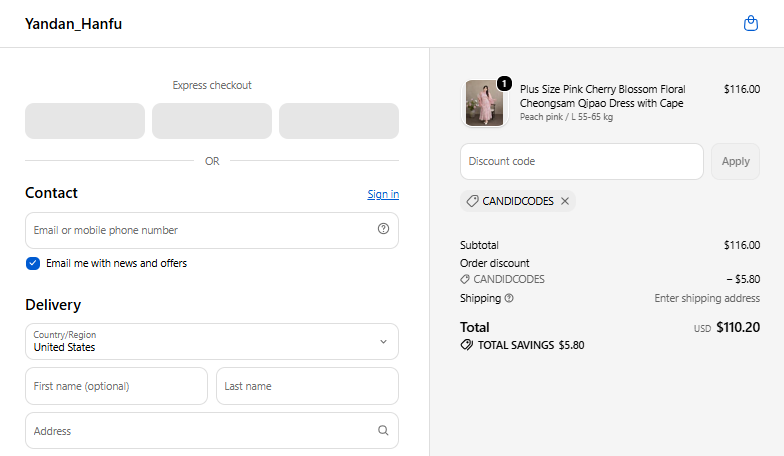Click the Subtotal label
Screen dimensions: 784x456
pos(479,245)
